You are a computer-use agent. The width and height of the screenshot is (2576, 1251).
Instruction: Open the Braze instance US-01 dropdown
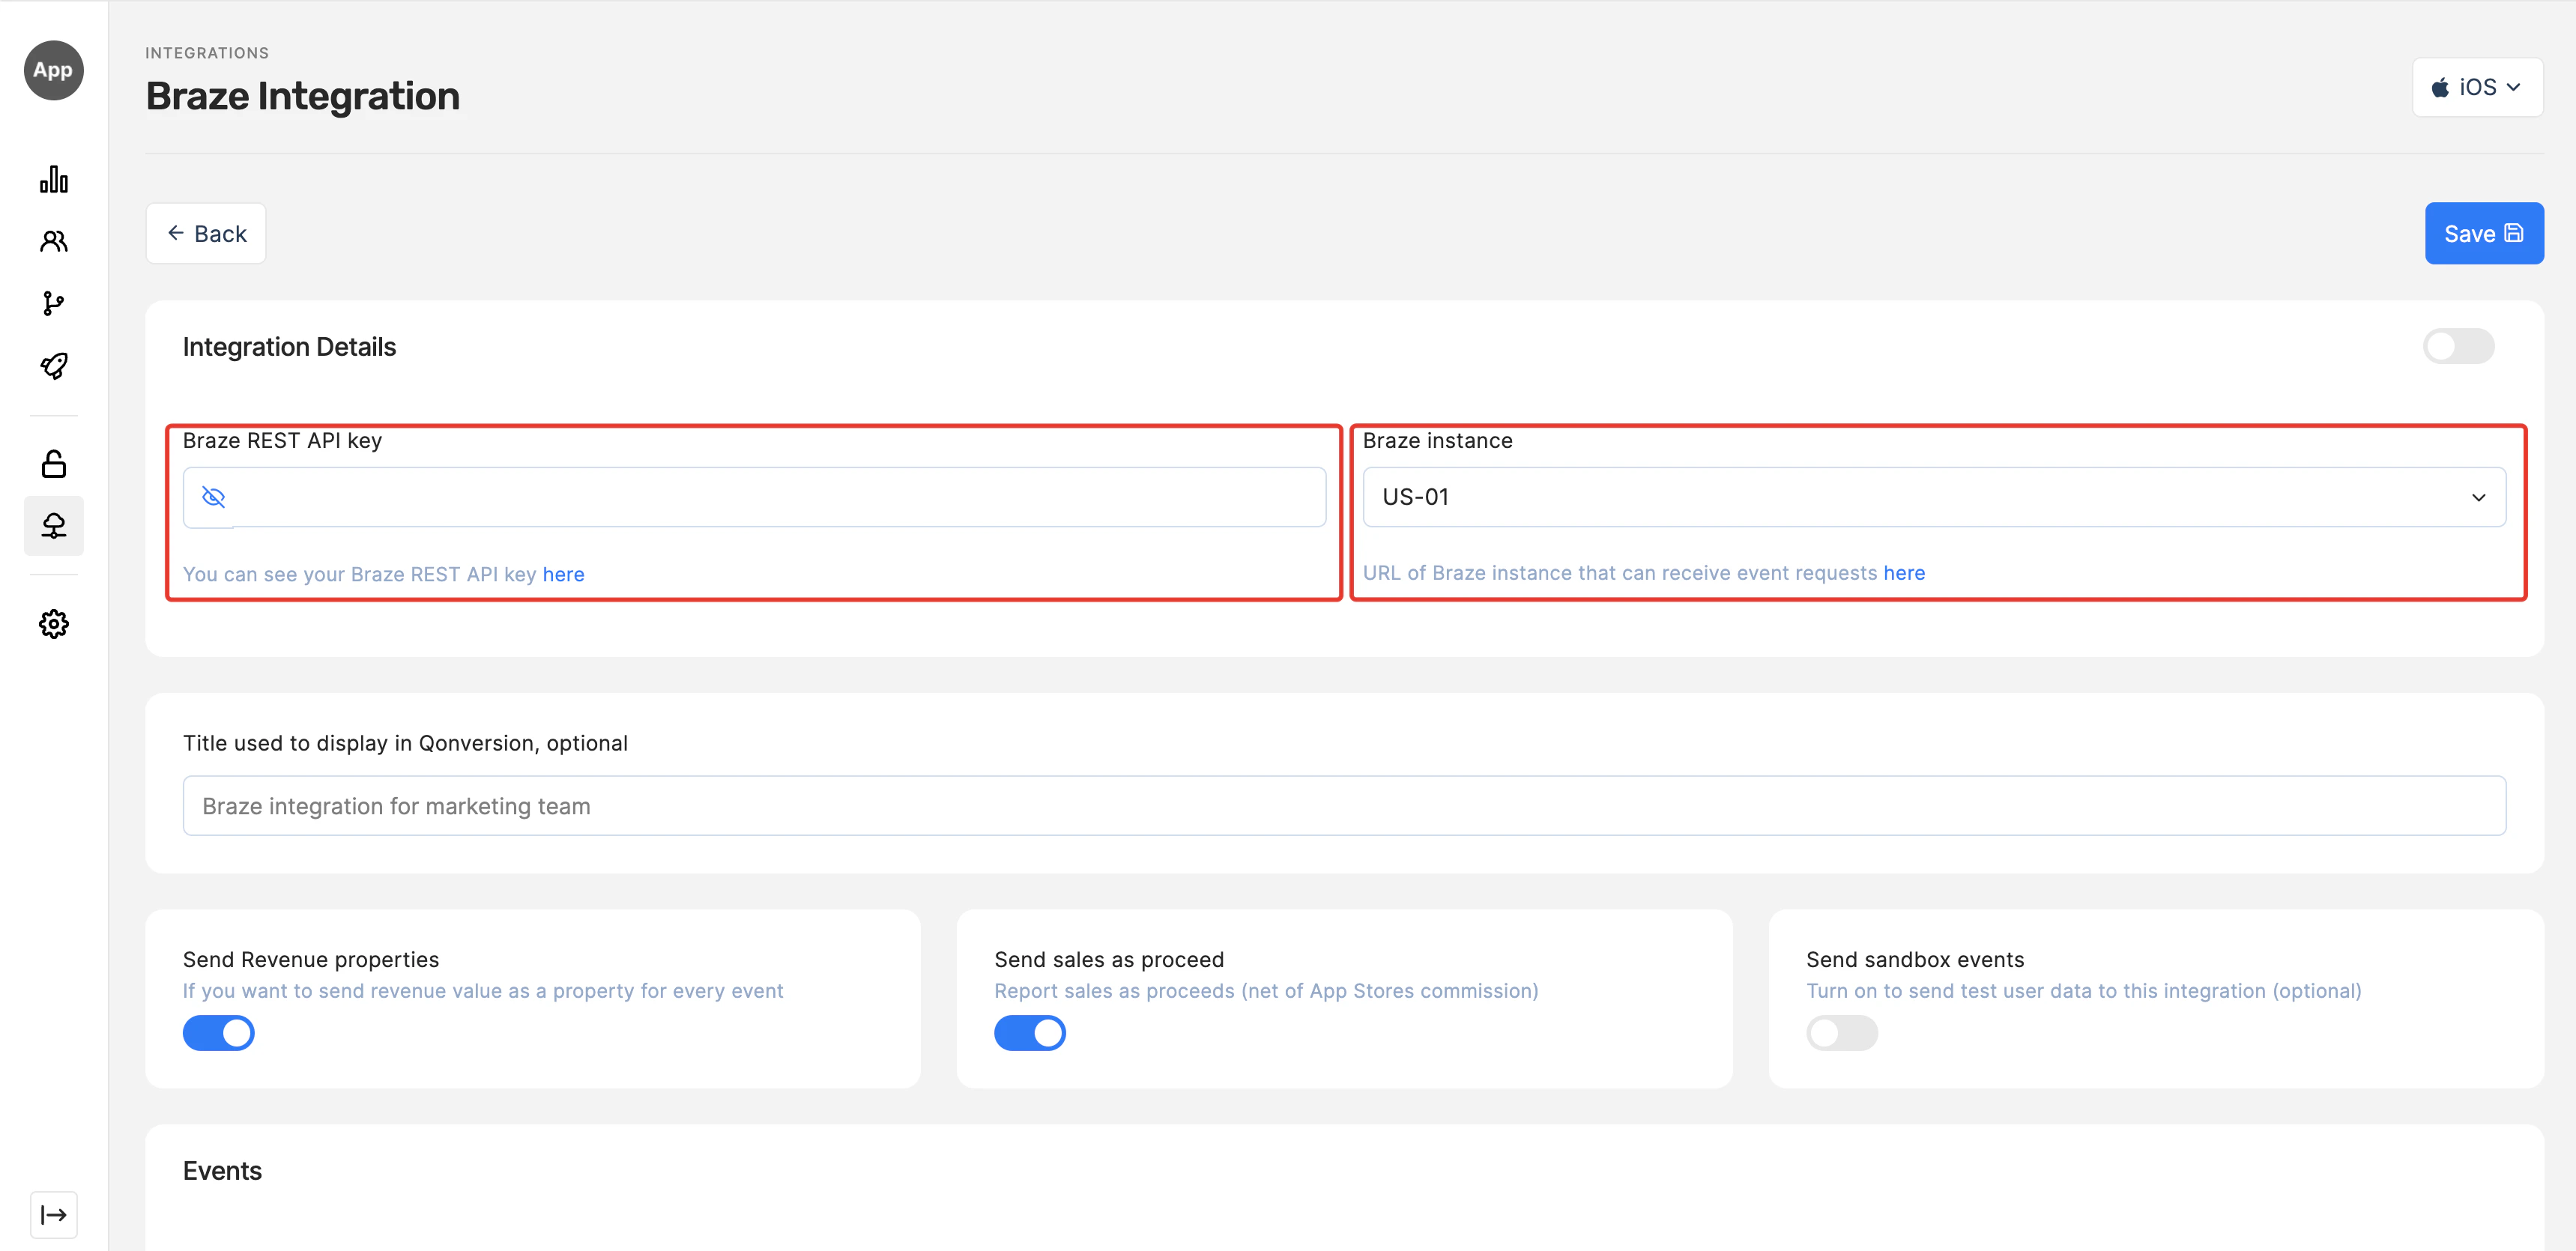tap(1933, 497)
